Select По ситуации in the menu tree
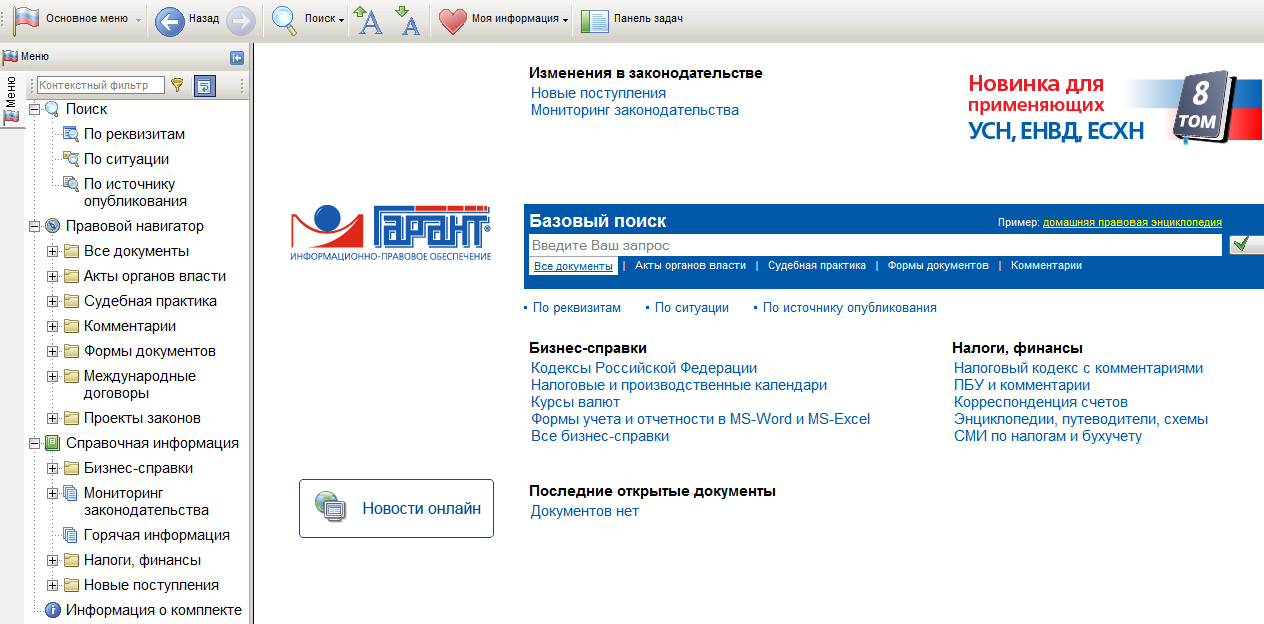The width and height of the screenshot is (1264, 624). click(x=126, y=159)
